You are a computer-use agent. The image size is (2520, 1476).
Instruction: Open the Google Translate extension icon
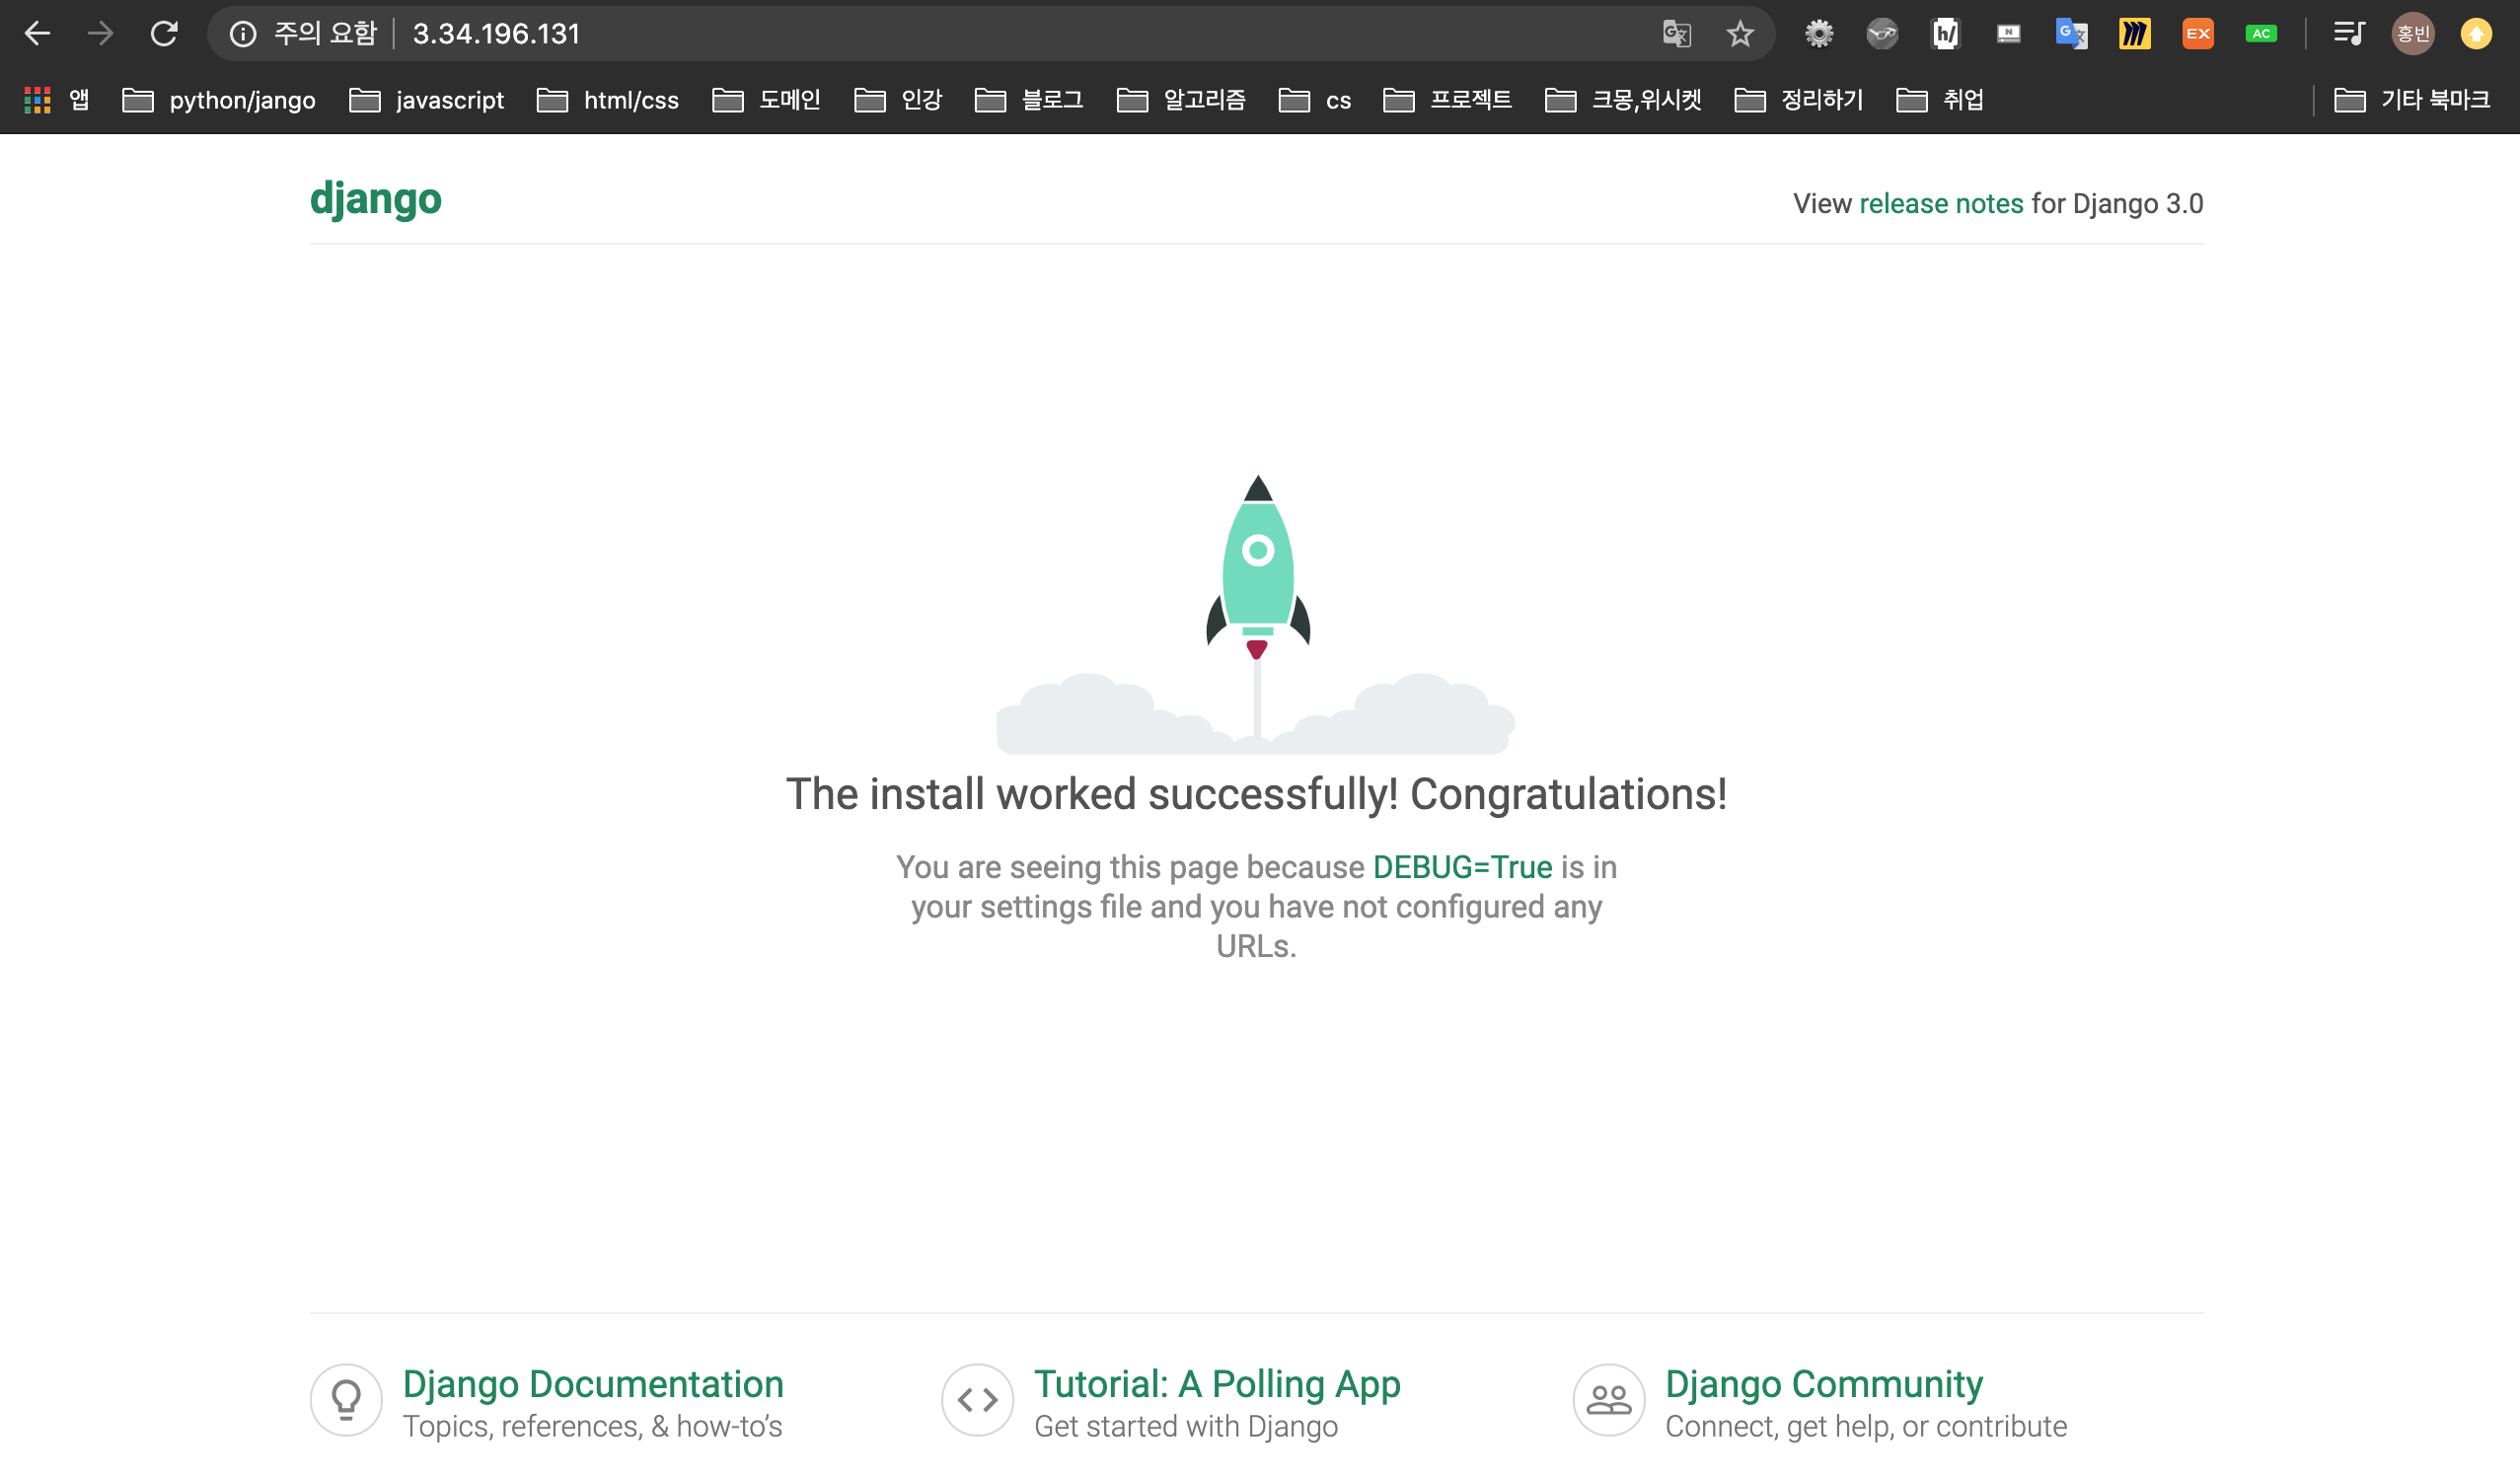(2071, 34)
